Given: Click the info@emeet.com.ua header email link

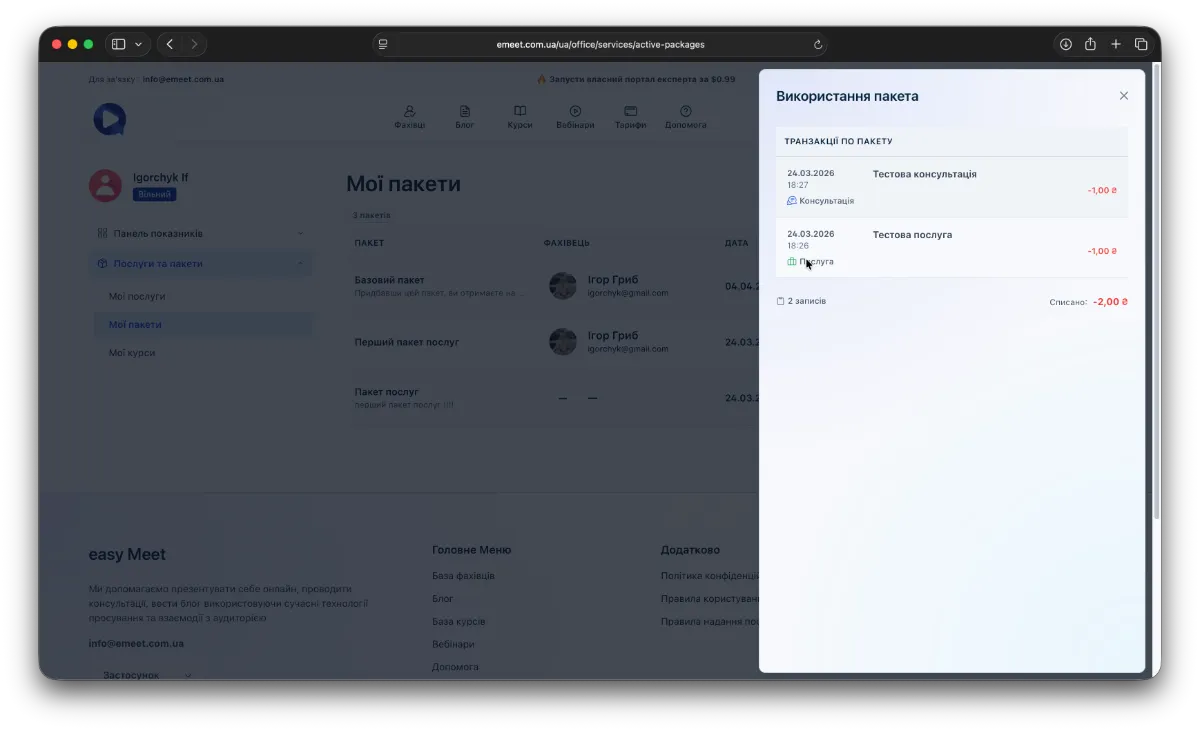Looking at the screenshot, I should tap(183, 79).
